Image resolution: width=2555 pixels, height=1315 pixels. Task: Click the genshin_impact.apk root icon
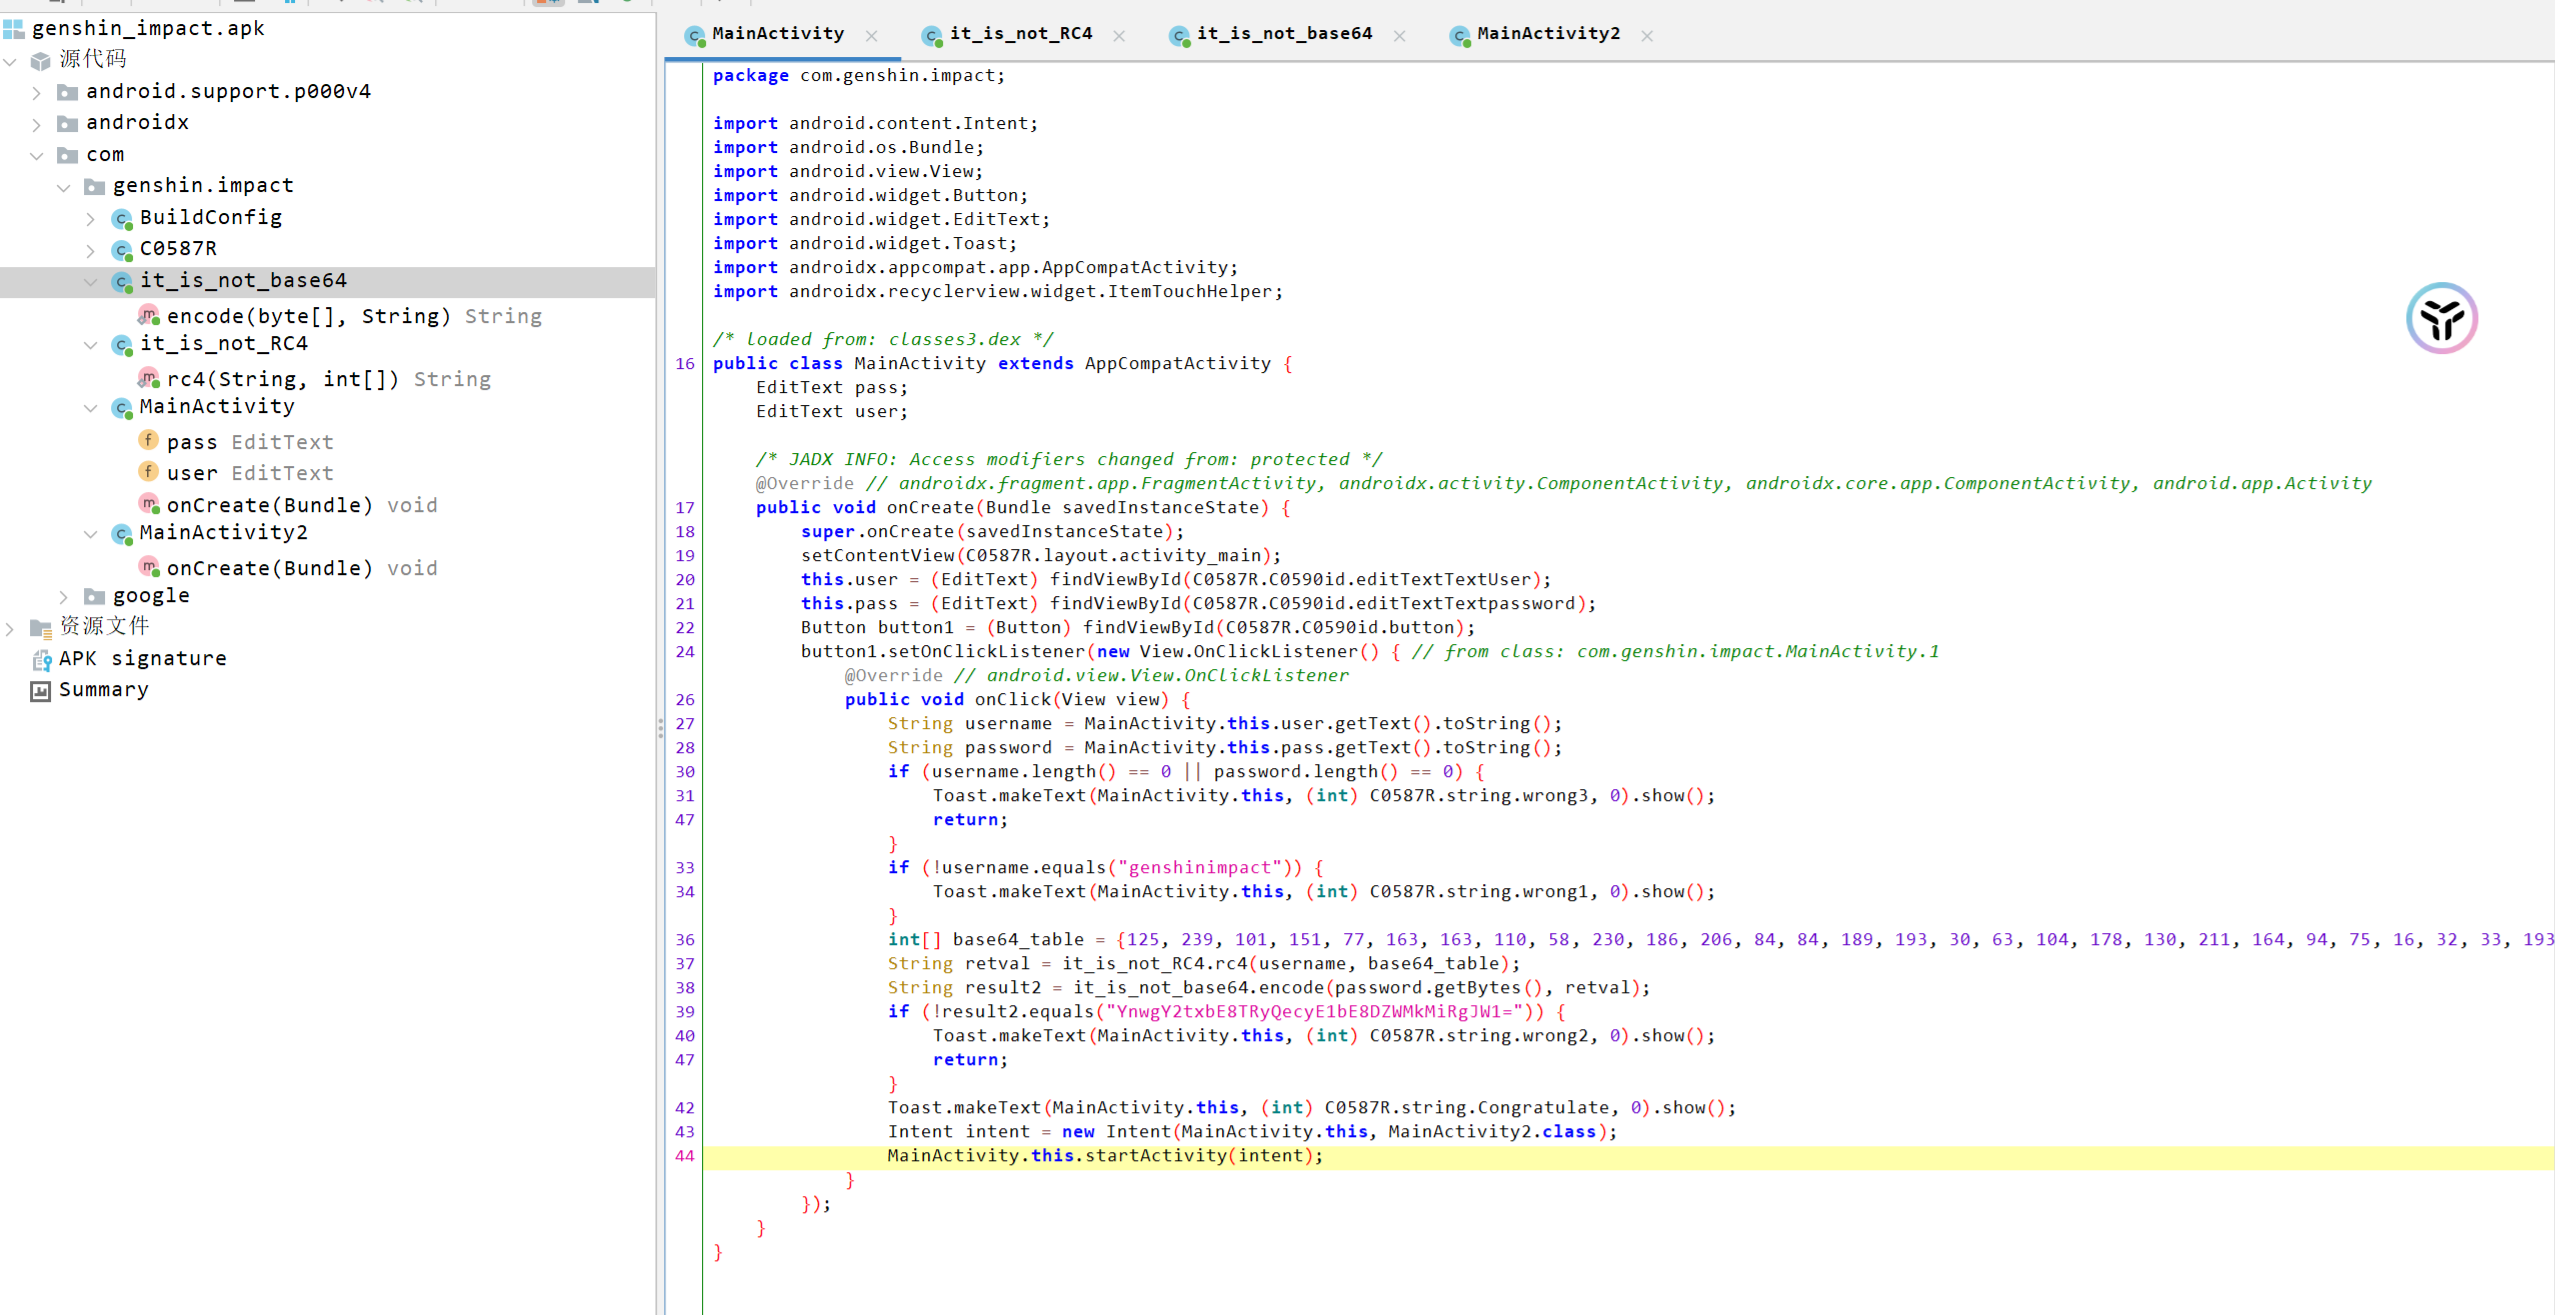tap(13, 29)
